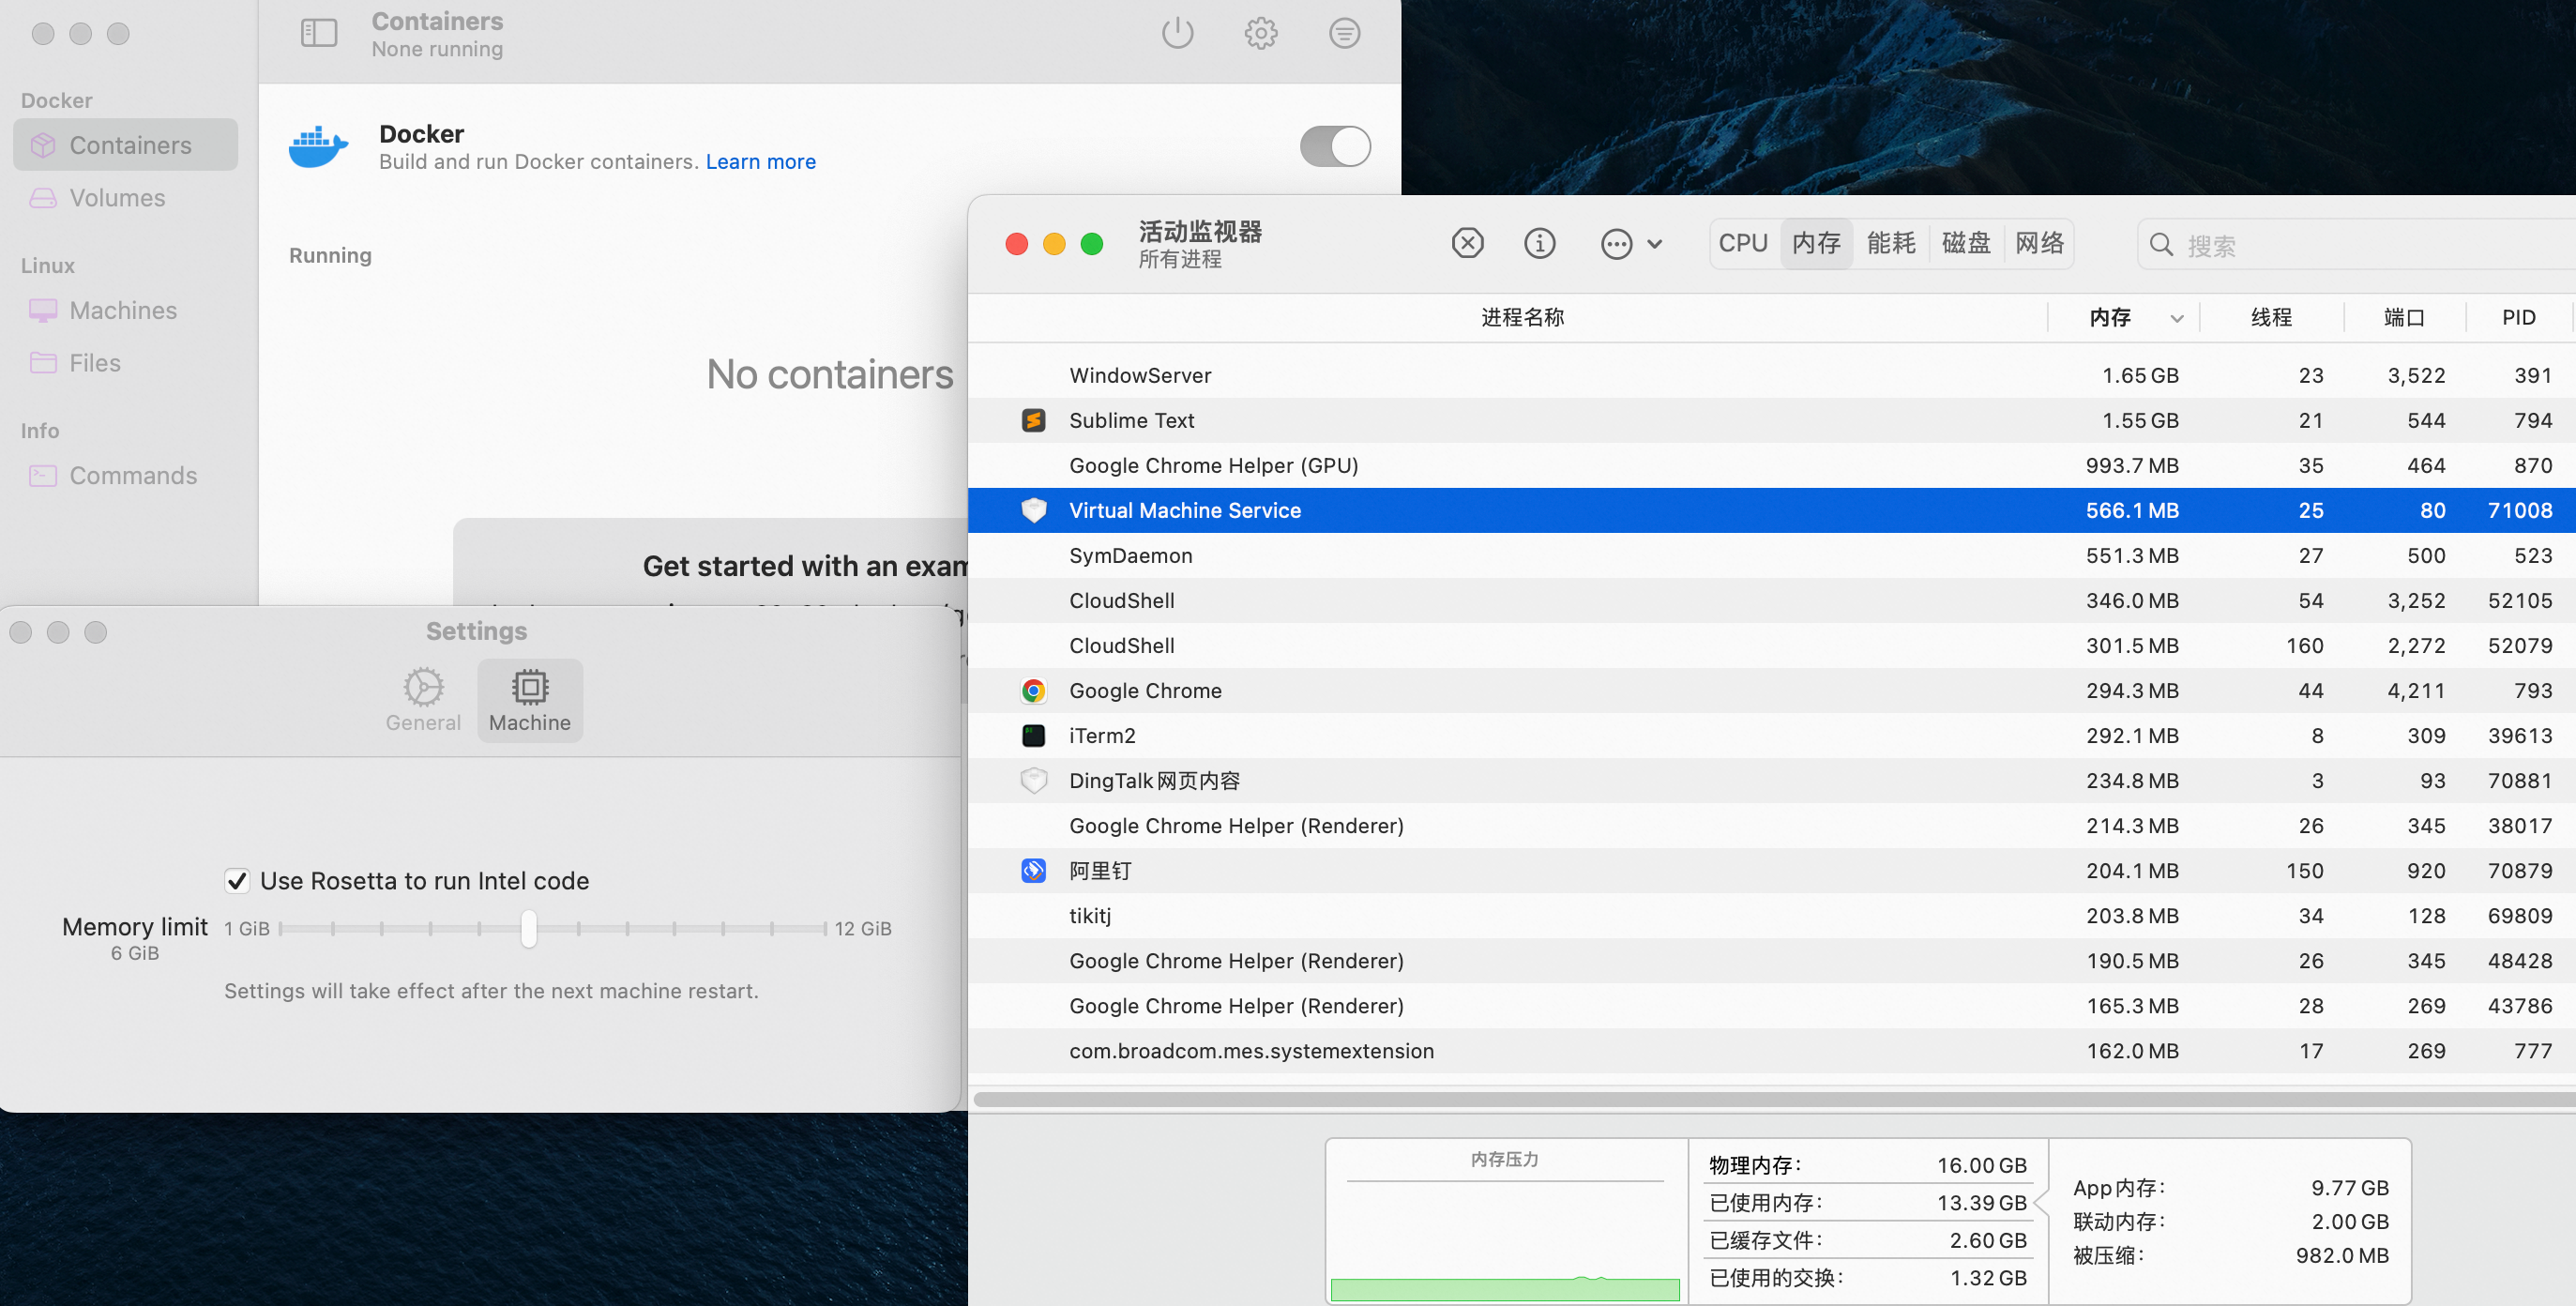Show process info via the info icon
Viewport: 2576px width, 1306px height.
pos(1539,243)
